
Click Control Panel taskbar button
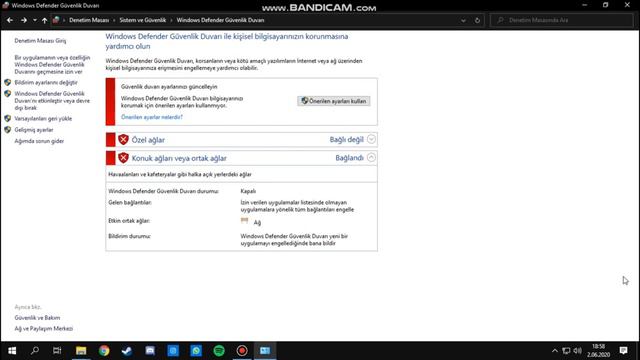(265, 351)
